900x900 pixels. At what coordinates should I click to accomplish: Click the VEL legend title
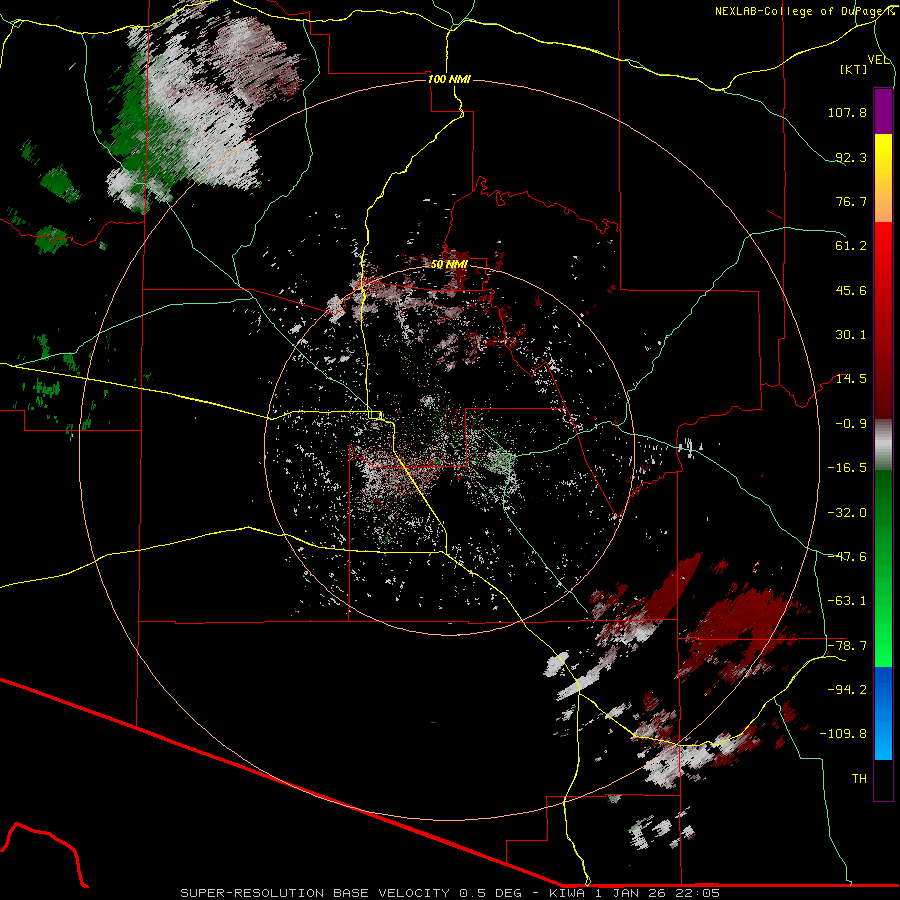click(878, 60)
